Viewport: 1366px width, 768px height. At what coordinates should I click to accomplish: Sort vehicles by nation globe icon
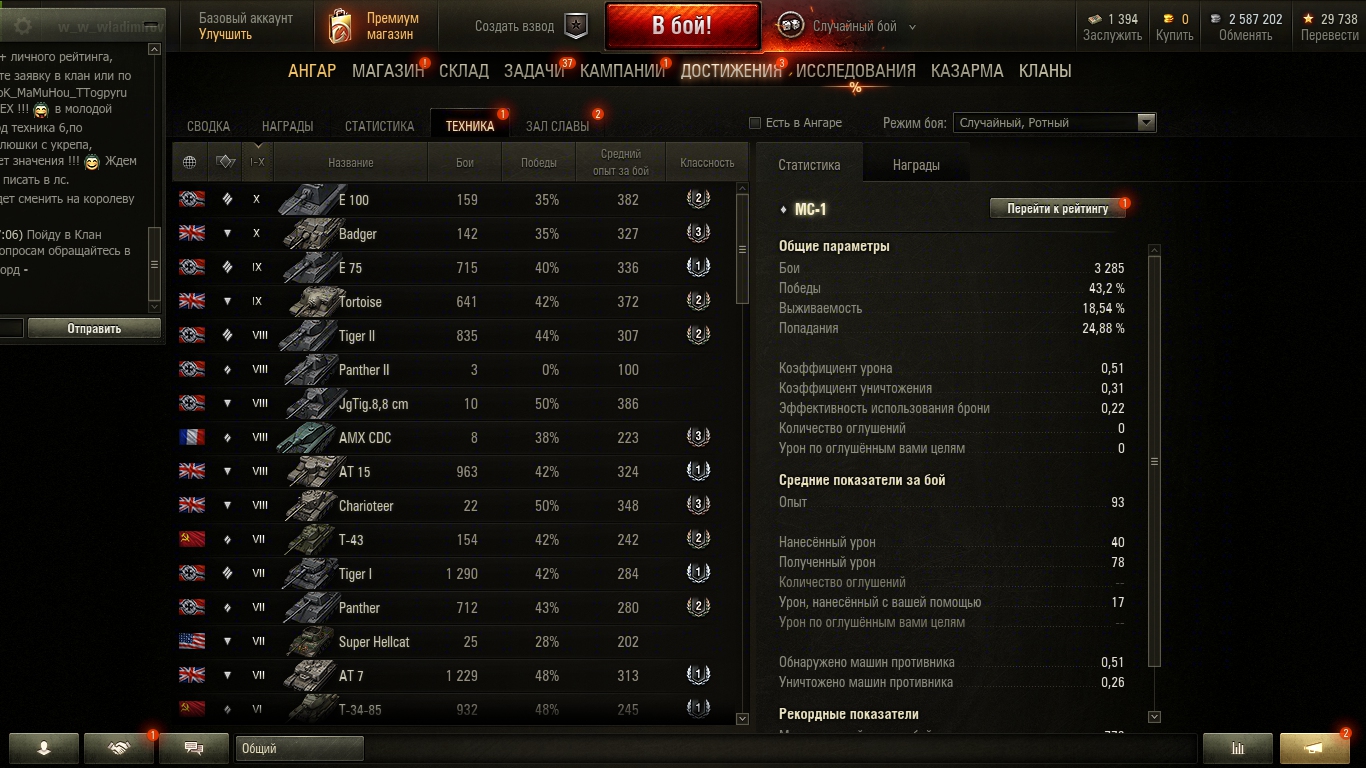pos(189,162)
